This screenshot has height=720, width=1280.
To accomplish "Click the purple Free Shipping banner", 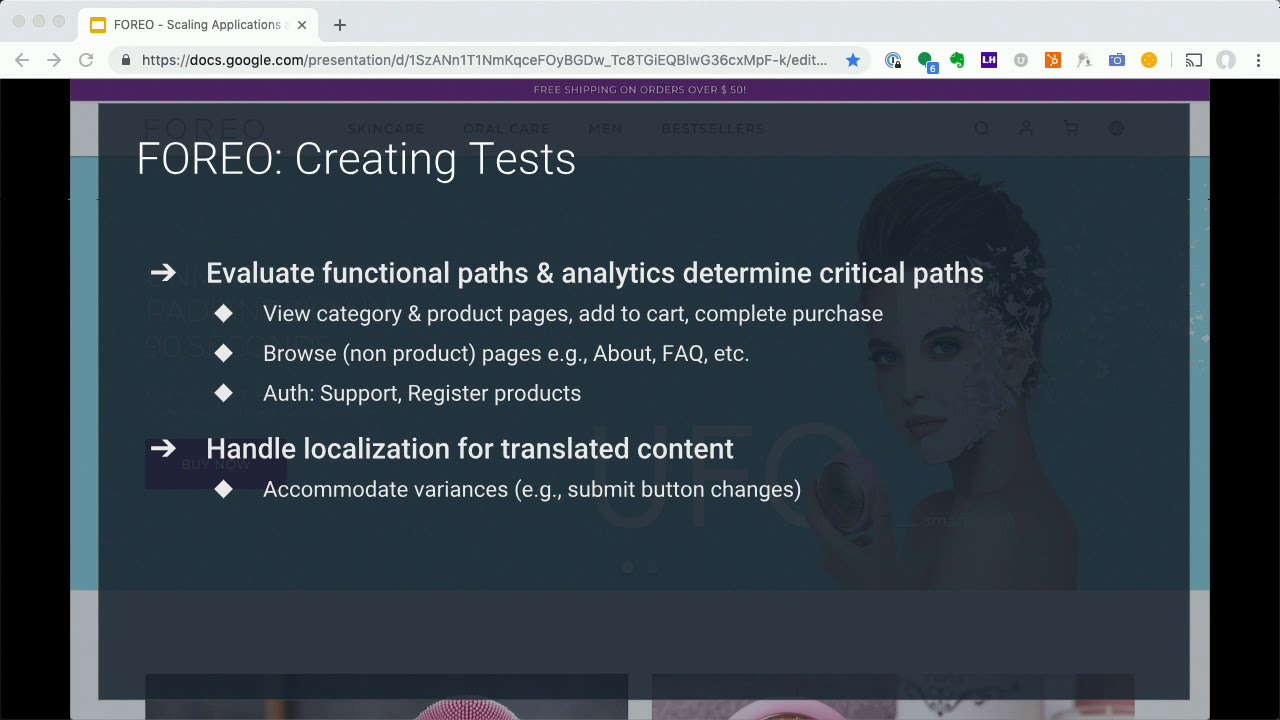I will click(x=640, y=90).
